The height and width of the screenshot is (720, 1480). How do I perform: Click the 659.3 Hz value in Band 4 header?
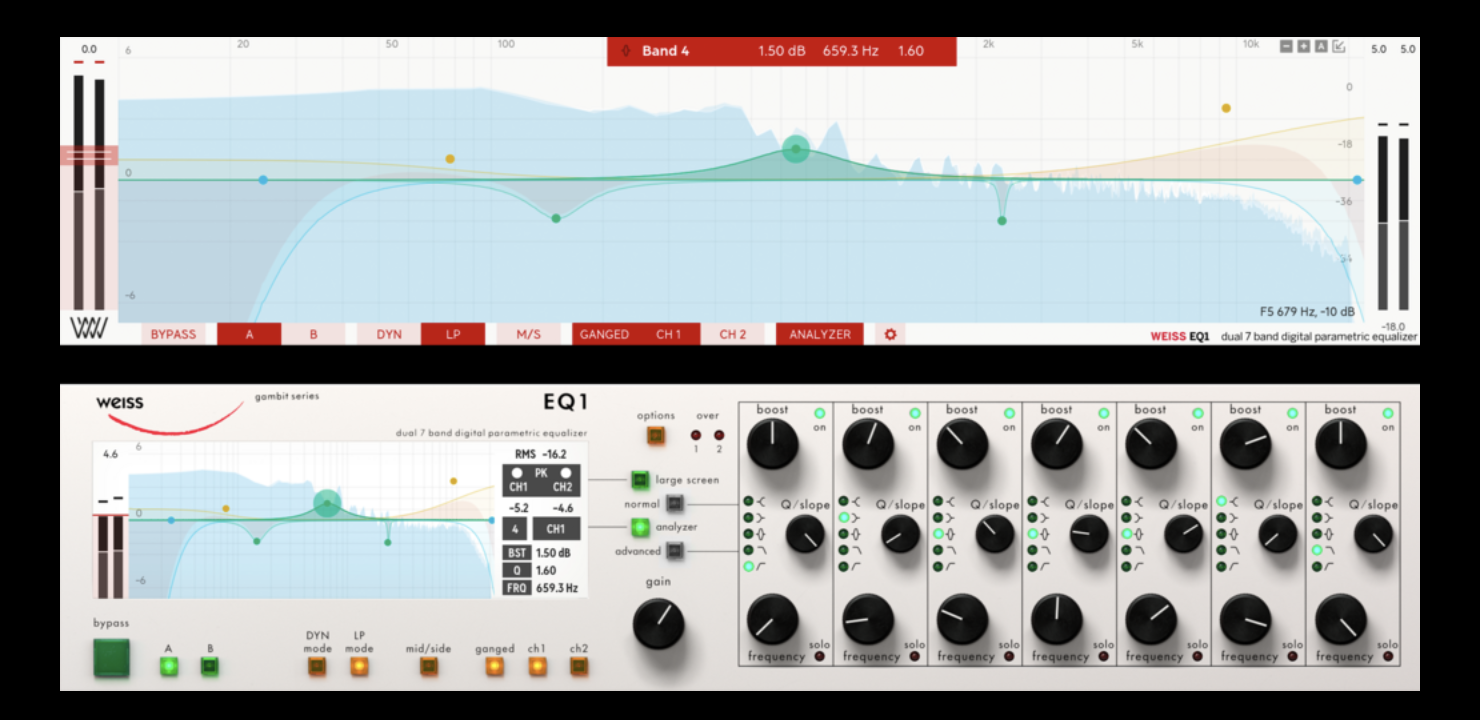850,51
